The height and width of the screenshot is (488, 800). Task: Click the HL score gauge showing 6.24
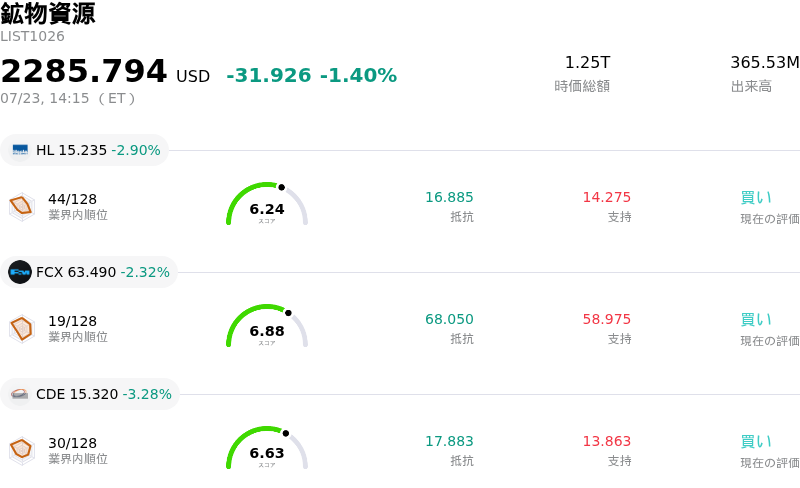click(x=267, y=204)
